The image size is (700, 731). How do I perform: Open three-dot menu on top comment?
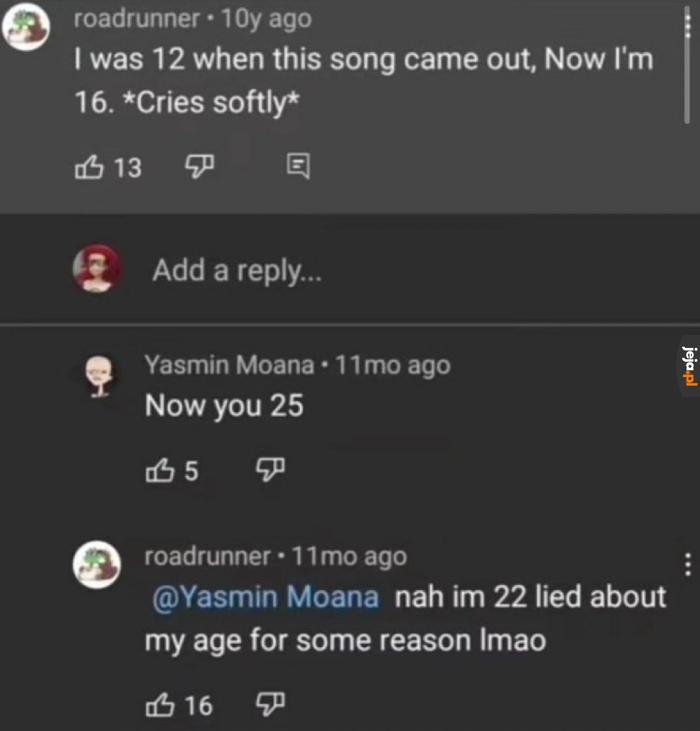[687, 25]
